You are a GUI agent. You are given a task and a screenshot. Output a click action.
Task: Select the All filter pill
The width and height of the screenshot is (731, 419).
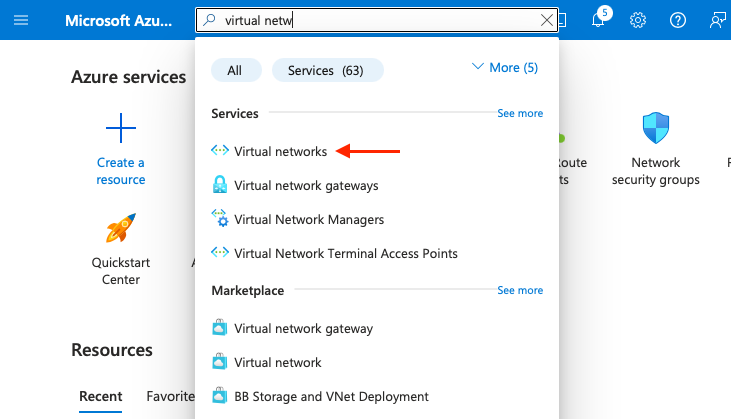click(236, 70)
